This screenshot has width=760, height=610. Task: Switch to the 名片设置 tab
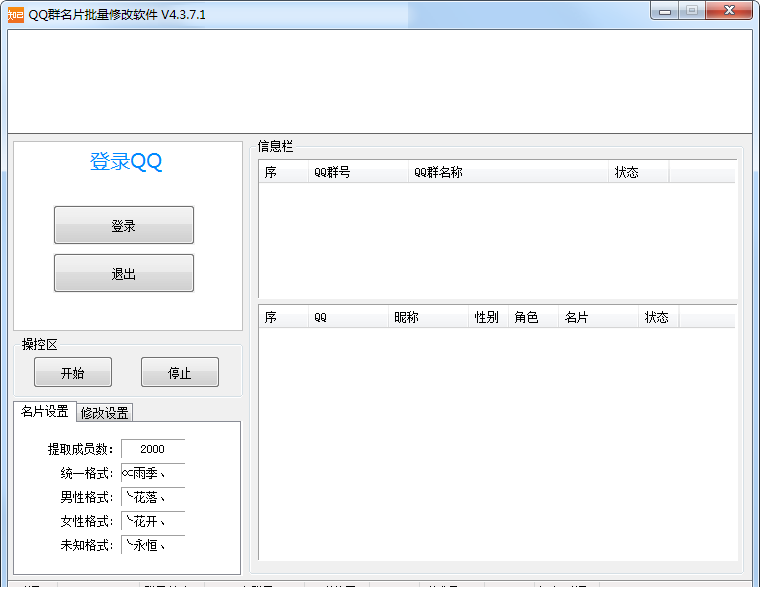pyautogui.click(x=45, y=411)
